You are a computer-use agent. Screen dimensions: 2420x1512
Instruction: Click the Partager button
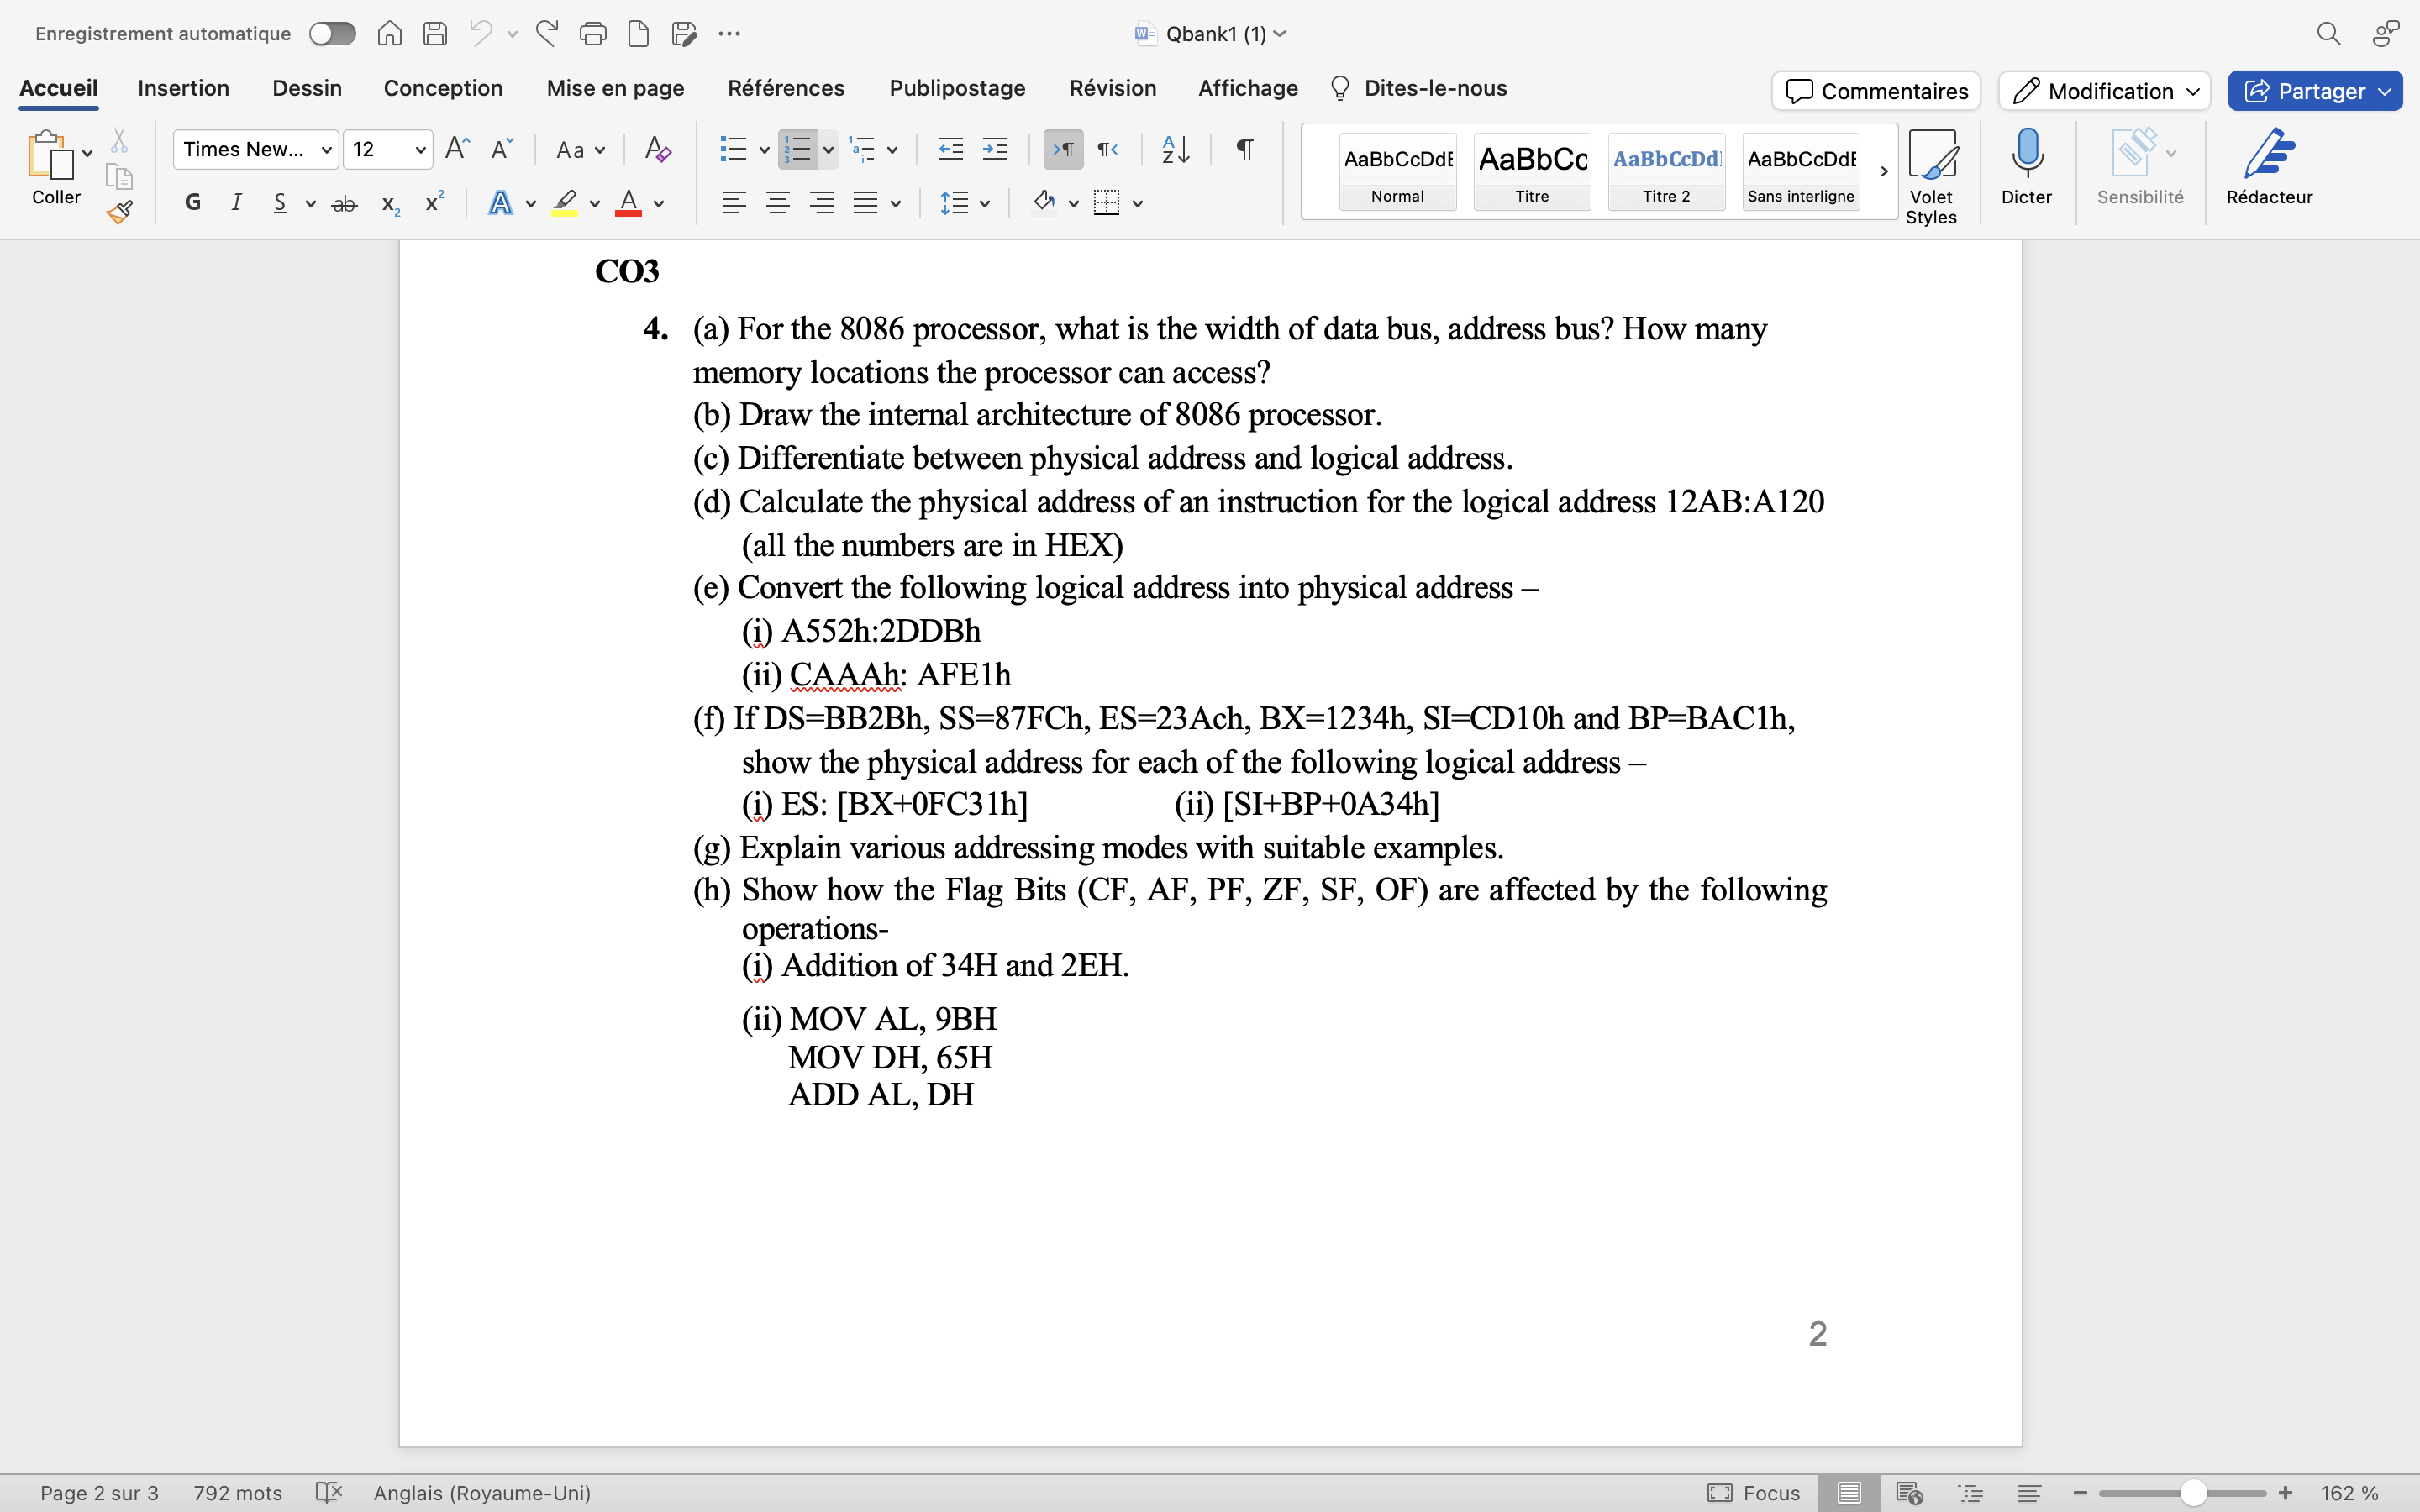click(x=2314, y=91)
